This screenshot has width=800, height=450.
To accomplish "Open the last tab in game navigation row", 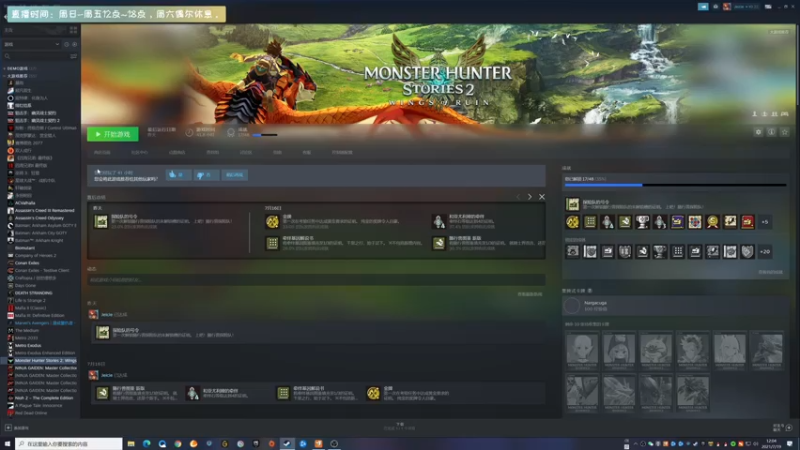I will pyautogui.click(x=342, y=153).
